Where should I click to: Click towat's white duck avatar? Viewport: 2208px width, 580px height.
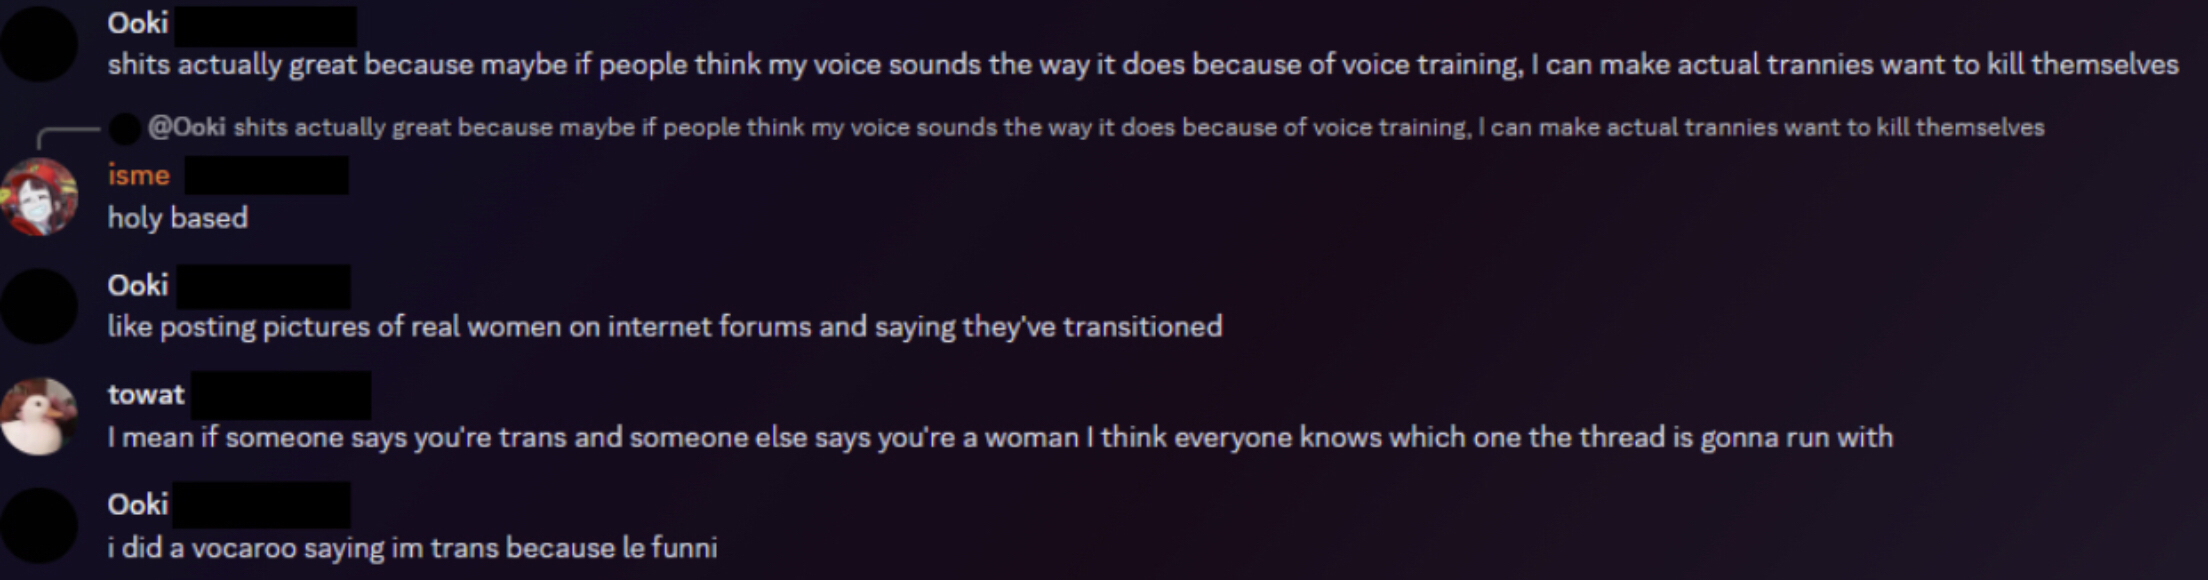(39, 416)
